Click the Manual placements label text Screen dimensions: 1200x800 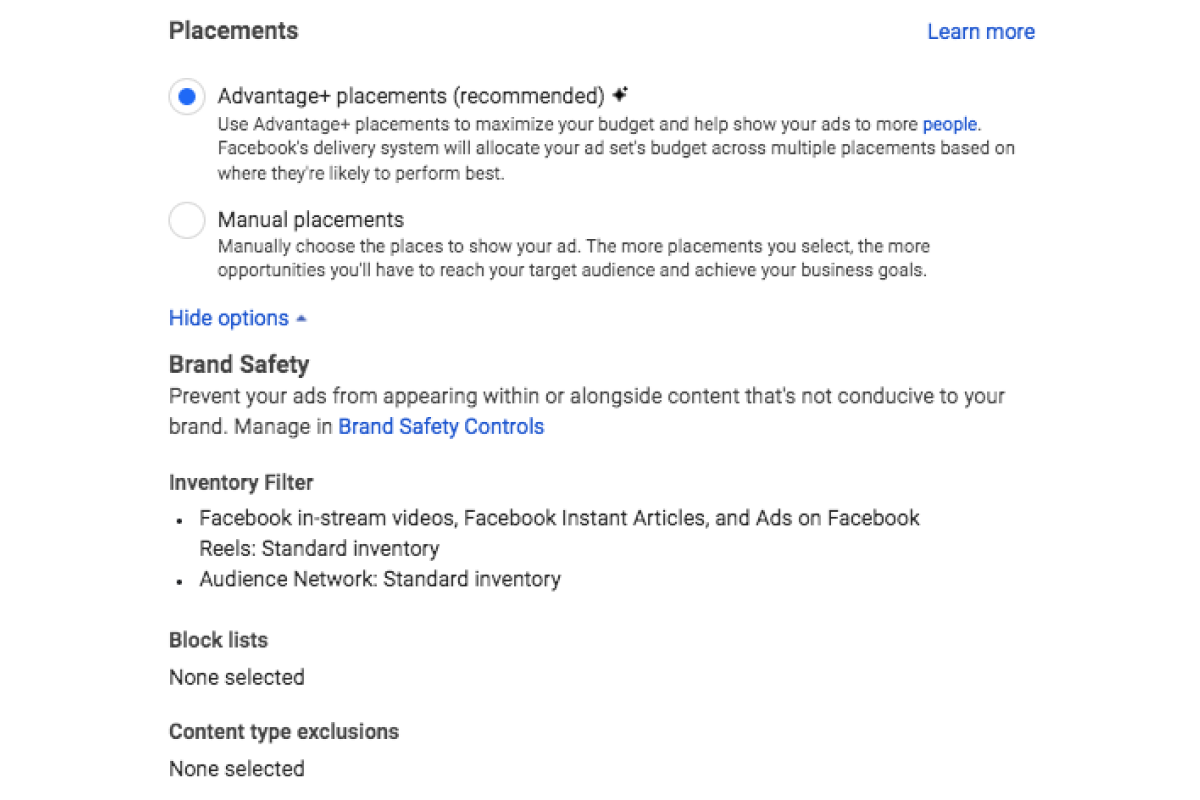[x=311, y=220]
